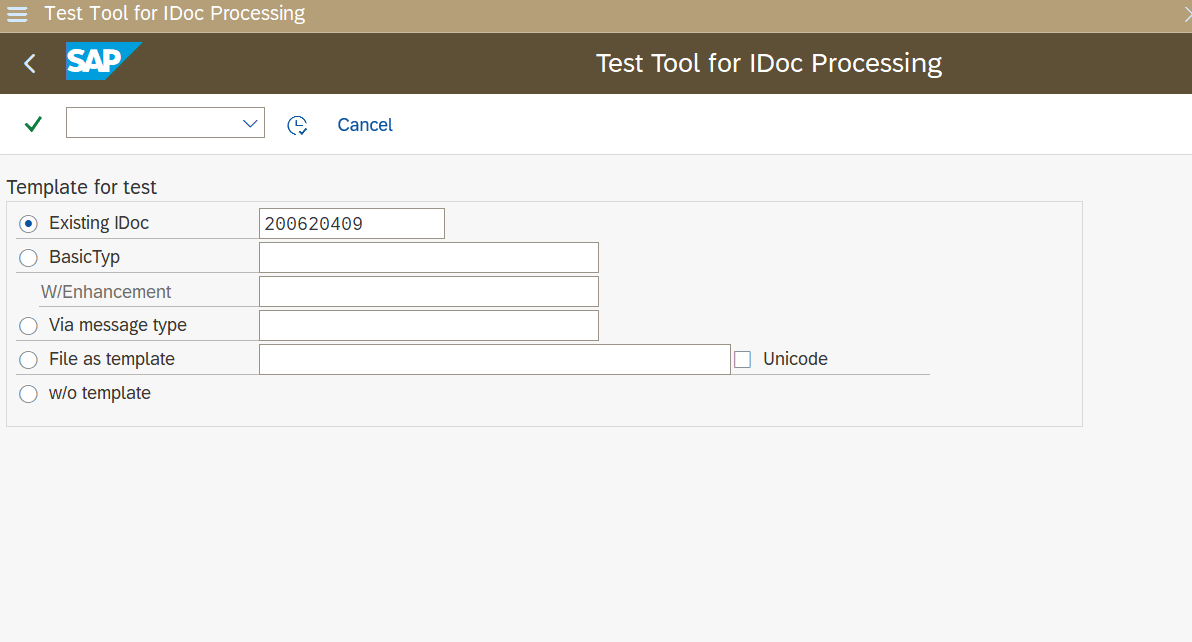Click the W/Enhancement input field
This screenshot has width=1192, height=642.
point(428,292)
